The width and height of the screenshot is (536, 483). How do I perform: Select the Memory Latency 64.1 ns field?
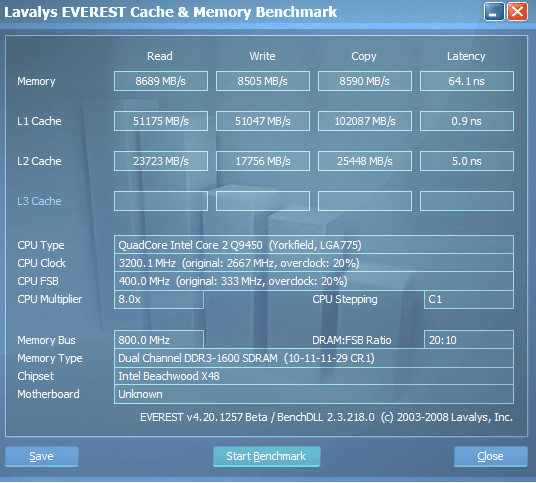(x=467, y=81)
